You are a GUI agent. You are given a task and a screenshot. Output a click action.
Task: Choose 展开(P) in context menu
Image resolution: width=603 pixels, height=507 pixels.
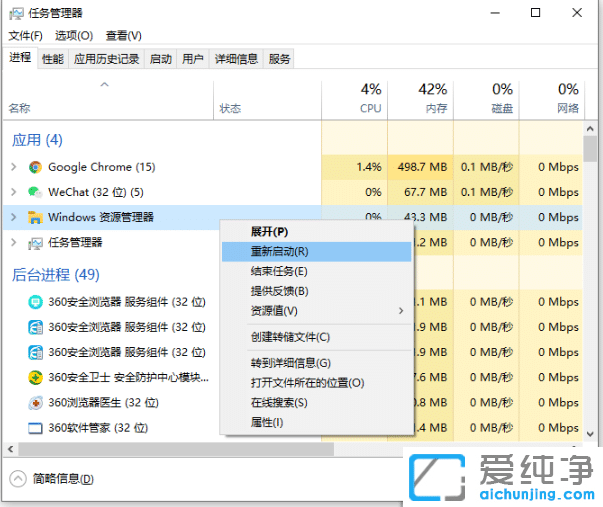(x=316, y=232)
